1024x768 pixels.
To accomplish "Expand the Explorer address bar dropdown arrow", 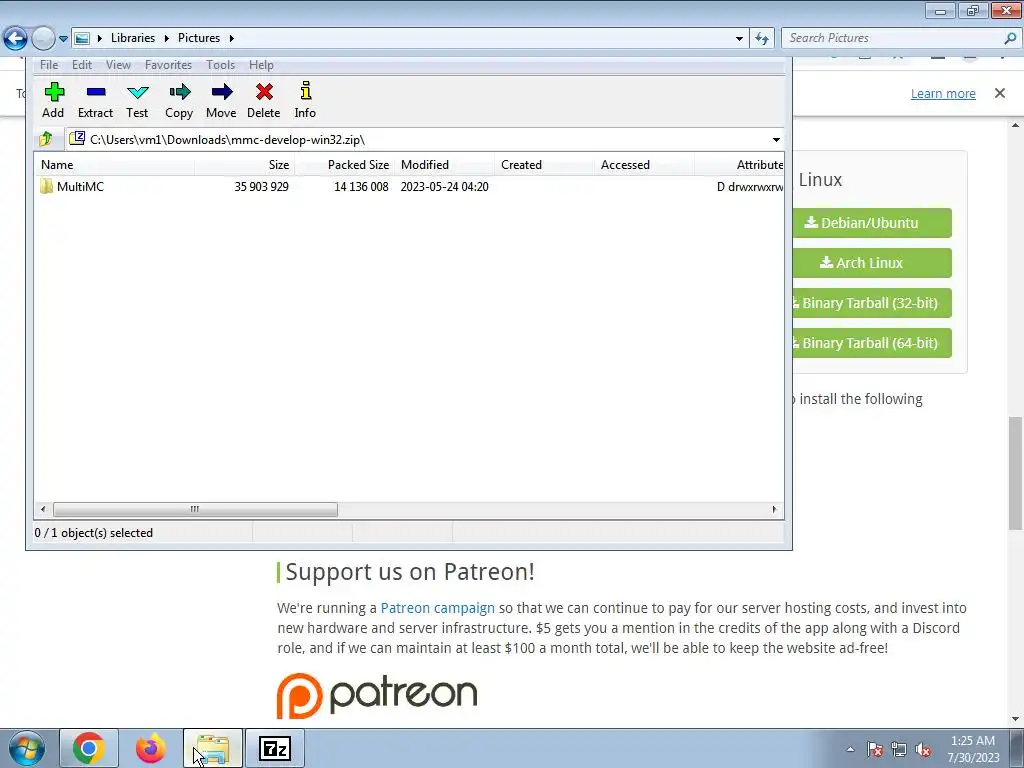I will [x=739, y=39].
